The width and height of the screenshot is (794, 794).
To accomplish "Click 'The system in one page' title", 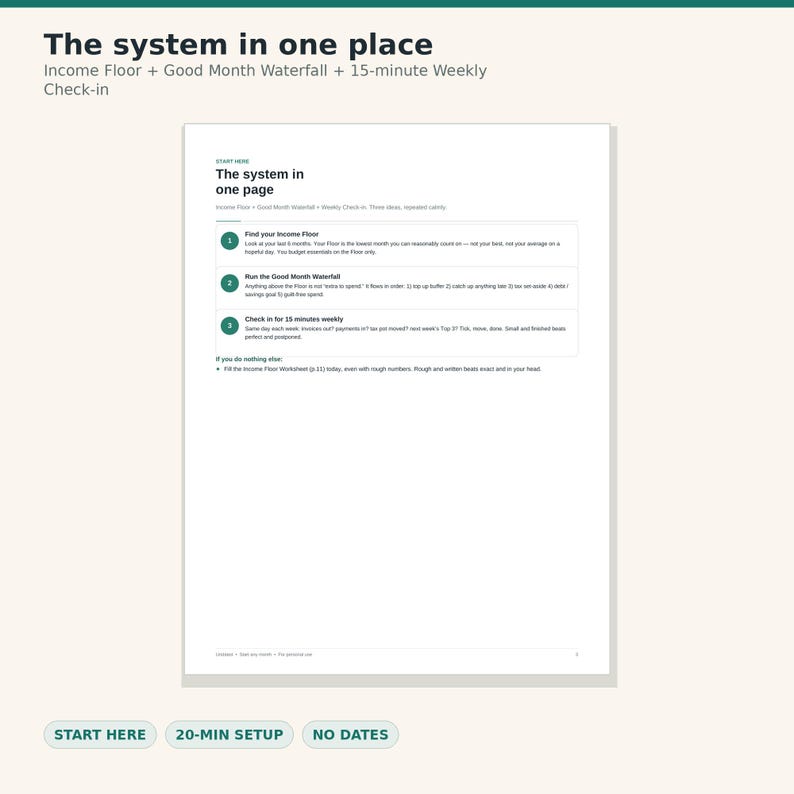I will (x=260, y=182).
